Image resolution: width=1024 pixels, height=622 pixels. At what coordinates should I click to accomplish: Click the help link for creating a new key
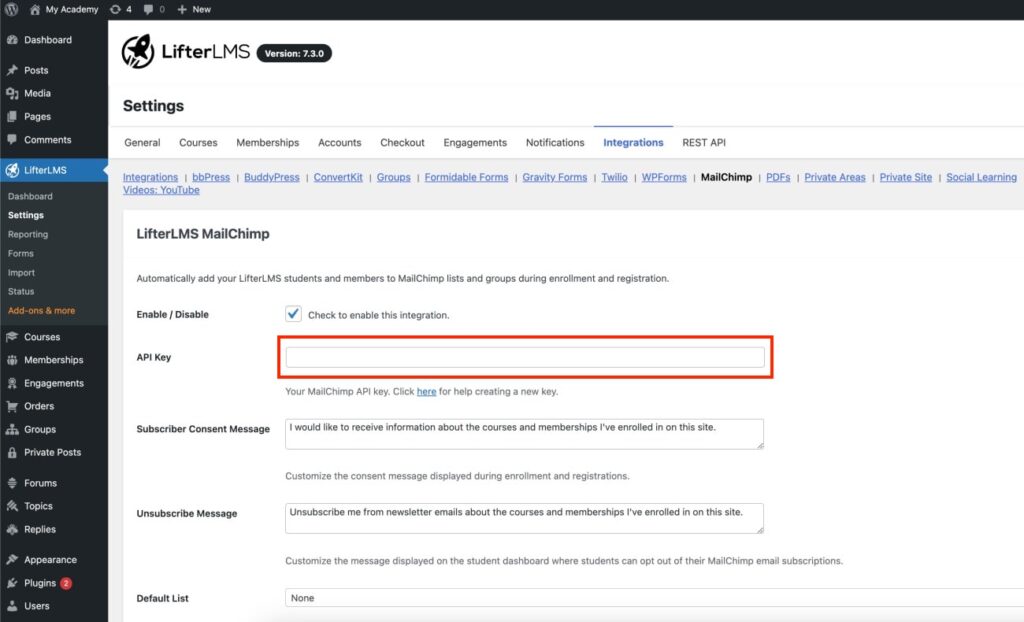(427, 391)
